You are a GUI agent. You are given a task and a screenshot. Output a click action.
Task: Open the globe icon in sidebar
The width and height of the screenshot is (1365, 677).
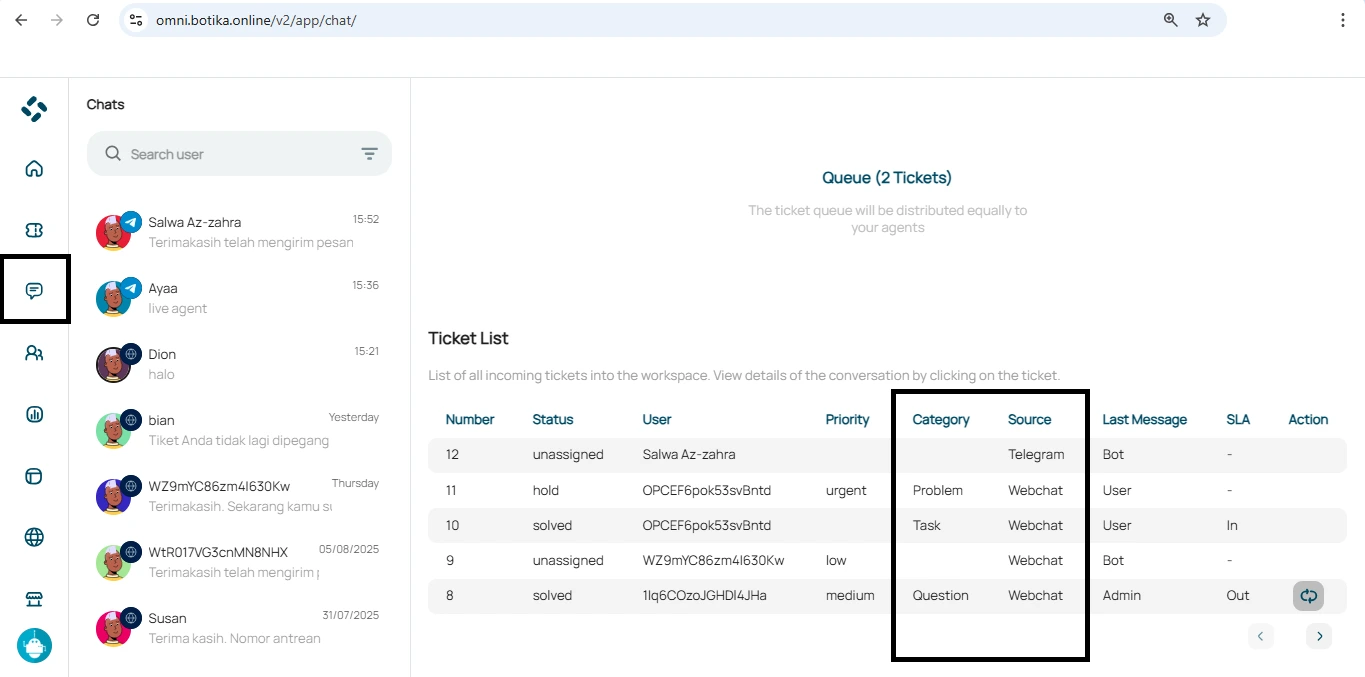tap(34, 537)
